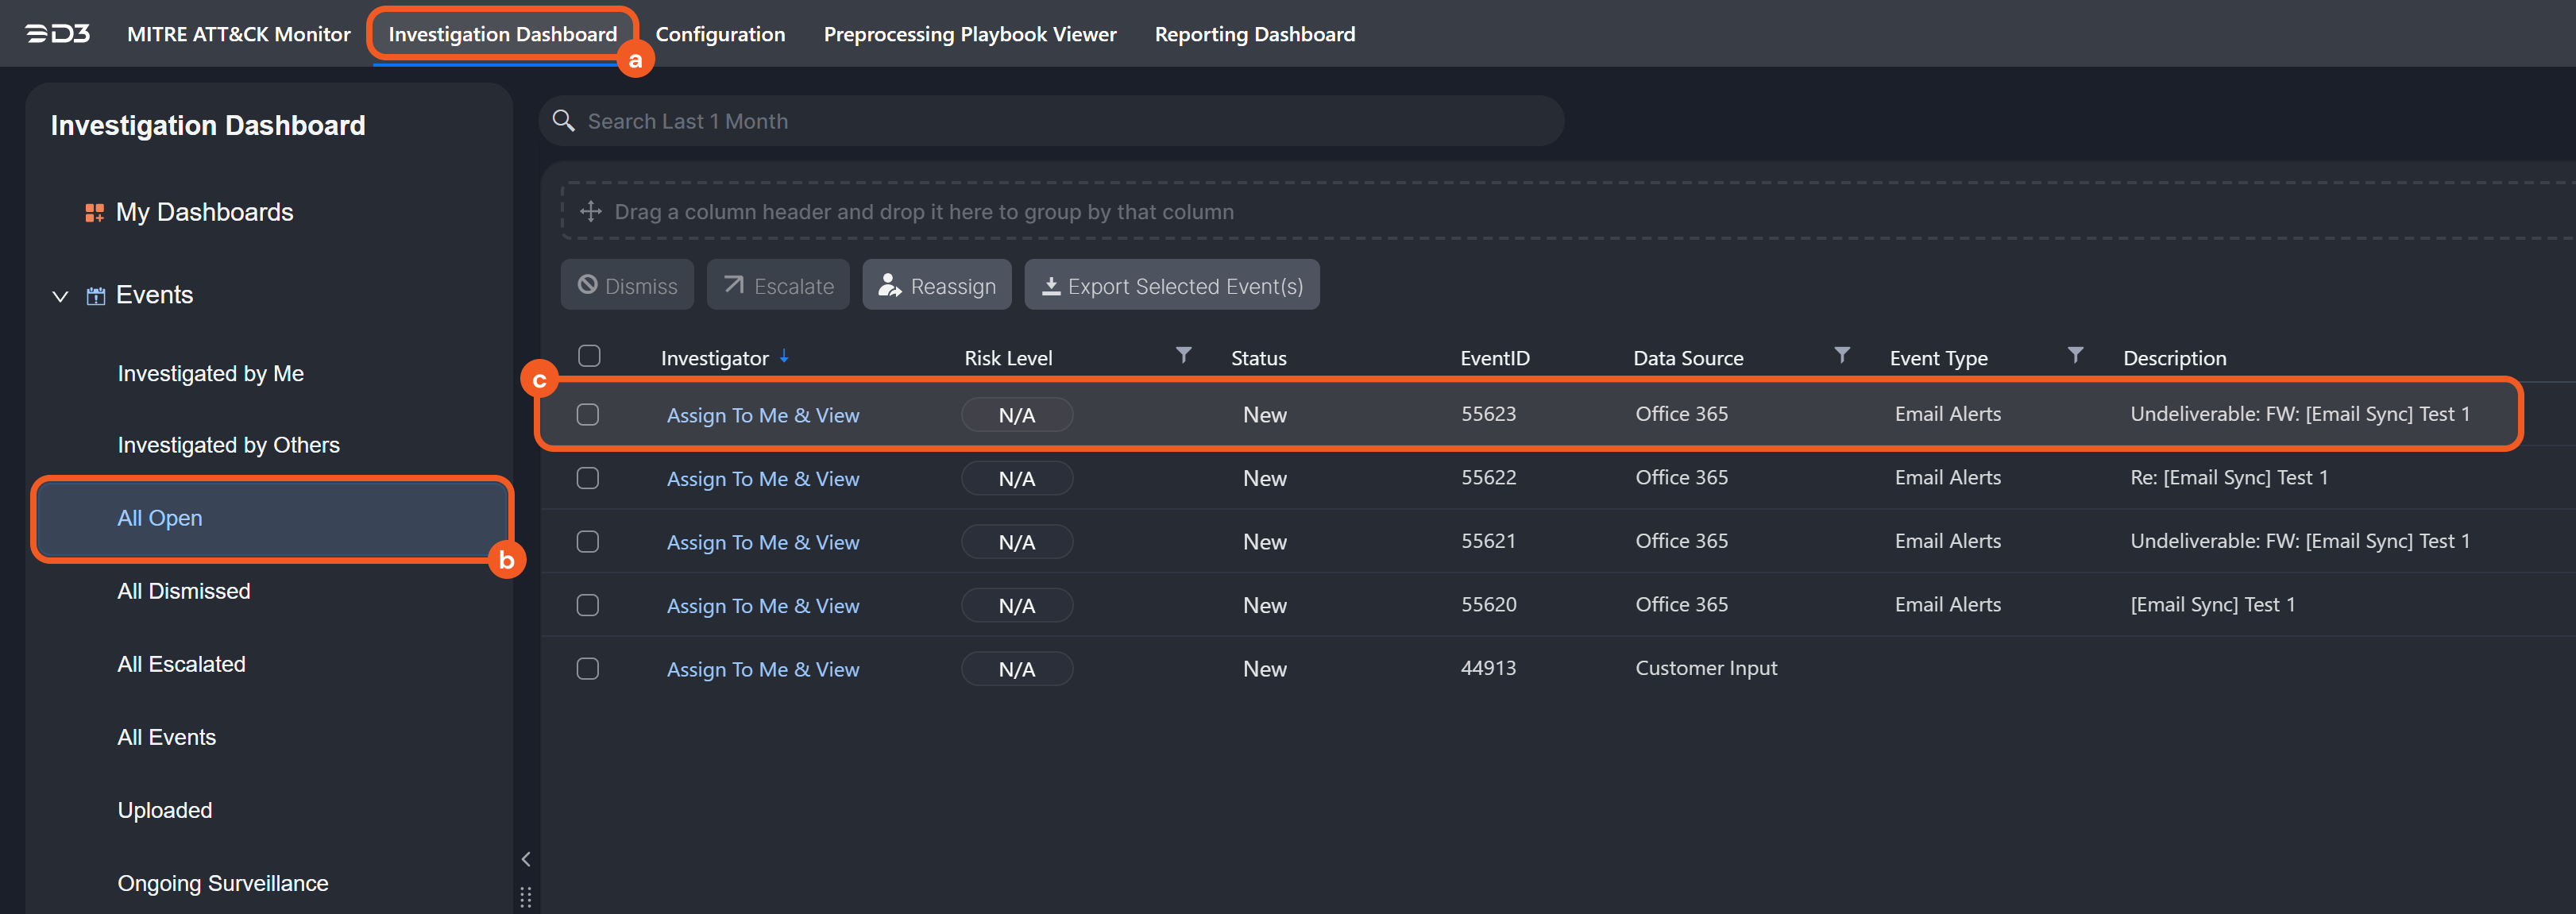This screenshot has width=2576, height=914.
Task: Click Assign To Me & View for 55622
Action: coord(762,479)
